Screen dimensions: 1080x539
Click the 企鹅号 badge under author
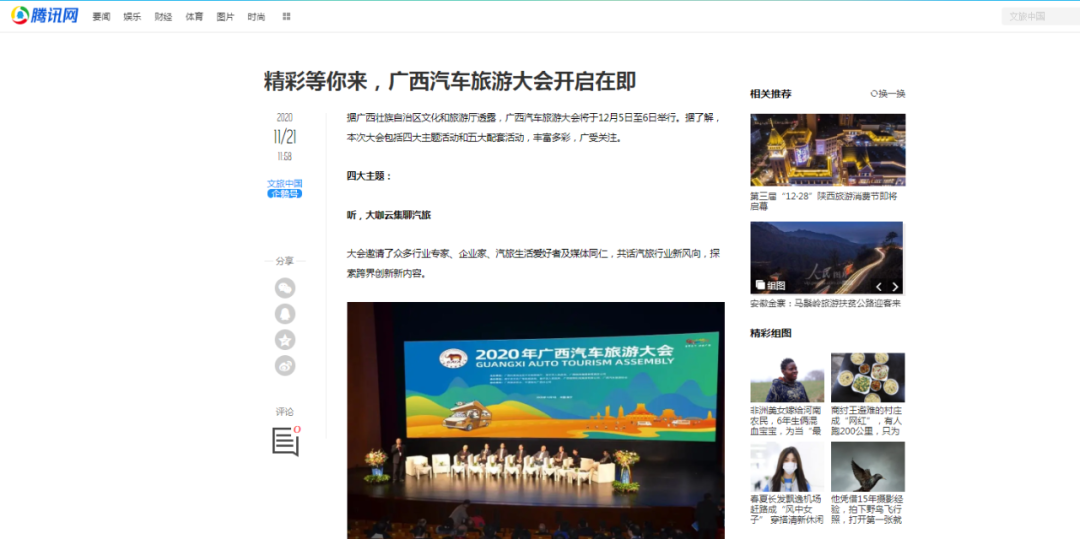(284, 193)
